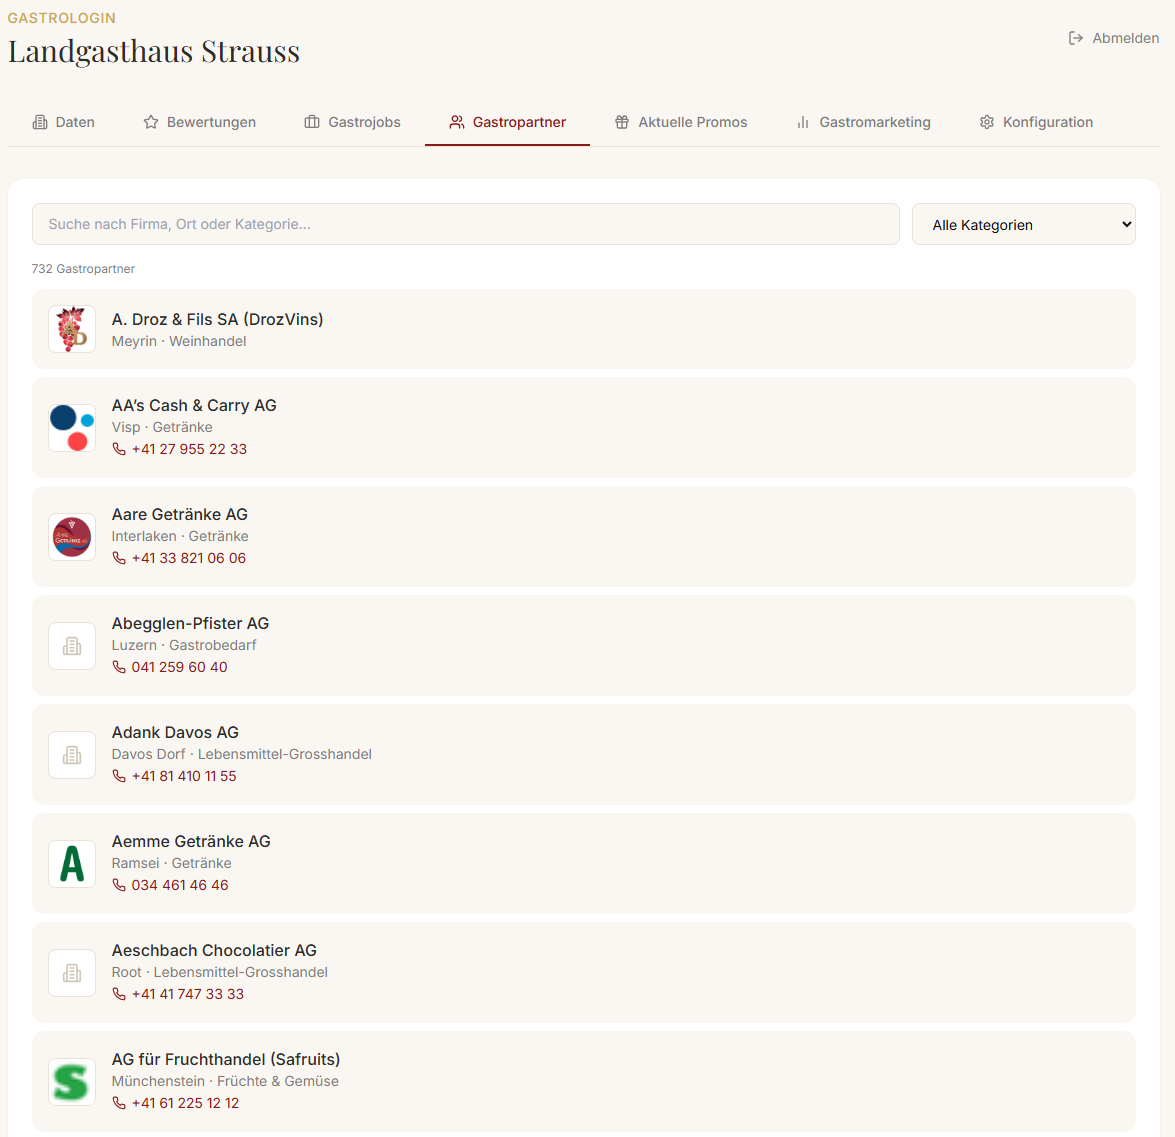Open the AG für Fruchthandel (Safruits) entry
The width and height of the screenshot is (1175, 1137).
[584, 1082]
